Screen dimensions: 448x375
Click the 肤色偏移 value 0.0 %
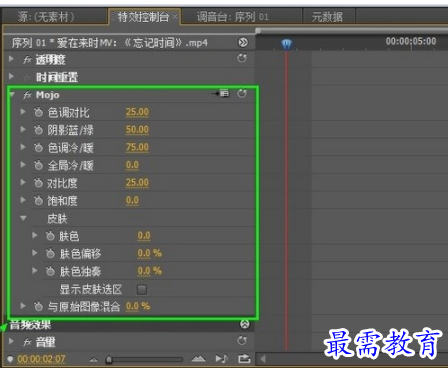pyautogui.click(x=149, y=253)
